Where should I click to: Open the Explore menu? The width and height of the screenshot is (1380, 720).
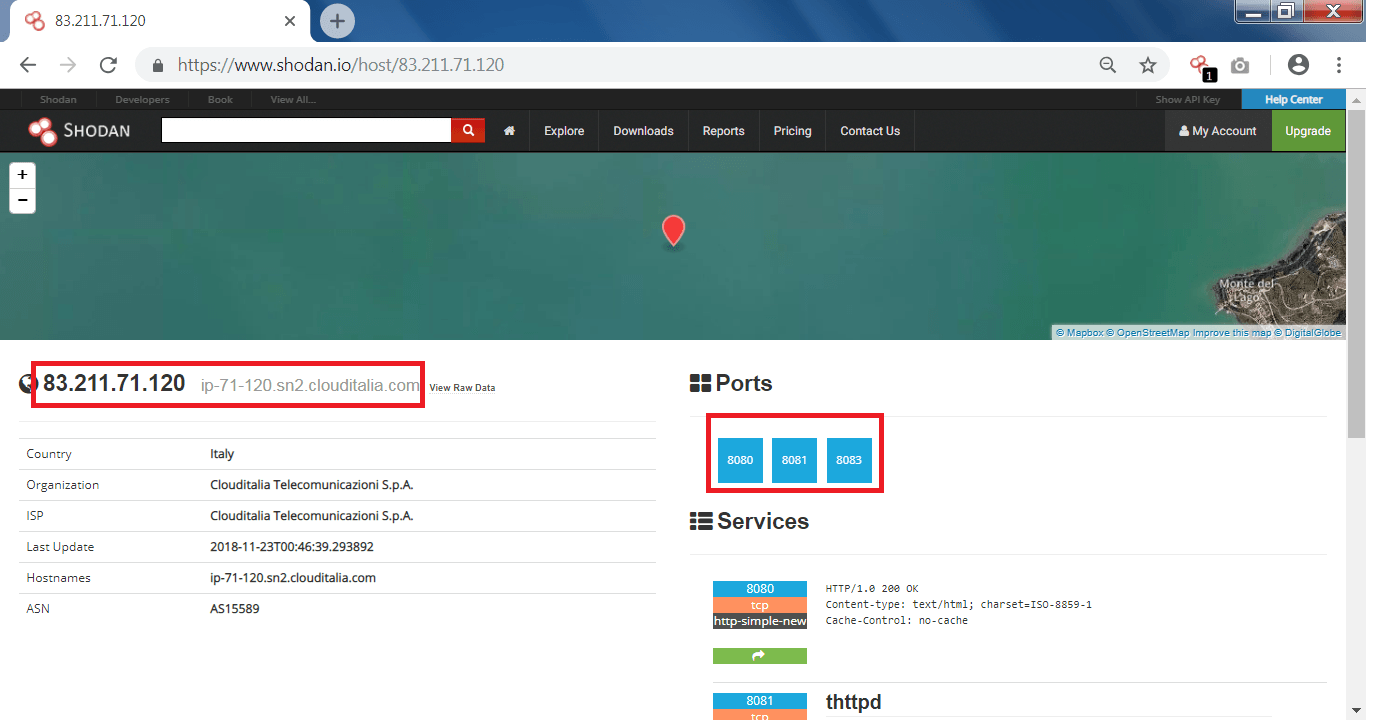pyautogui.click(x=564, y=131)
